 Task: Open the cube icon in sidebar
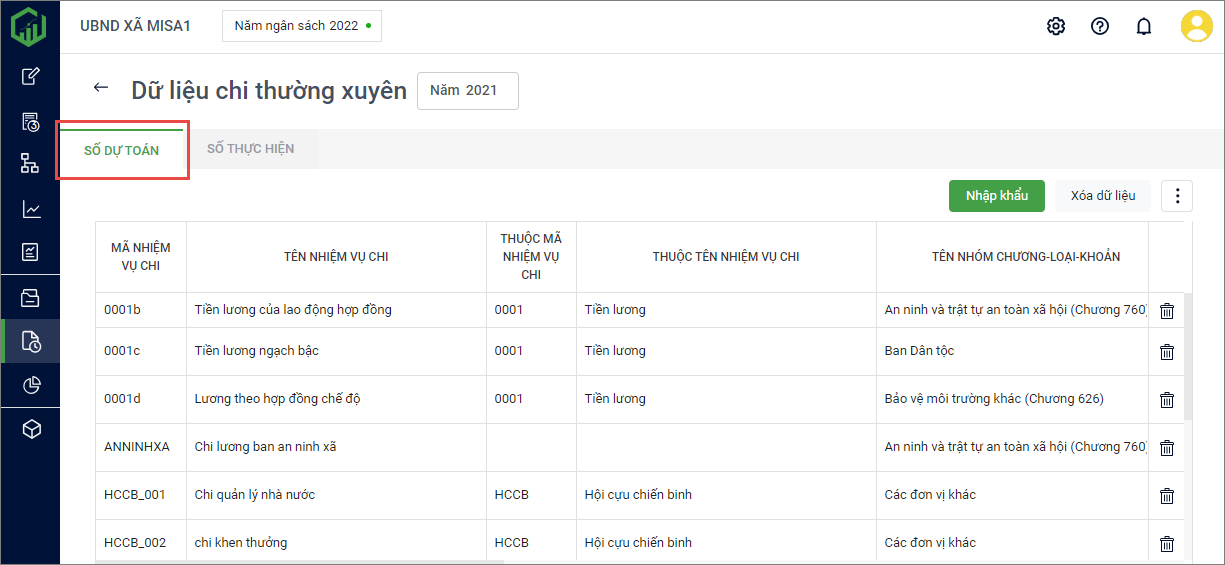31,429
